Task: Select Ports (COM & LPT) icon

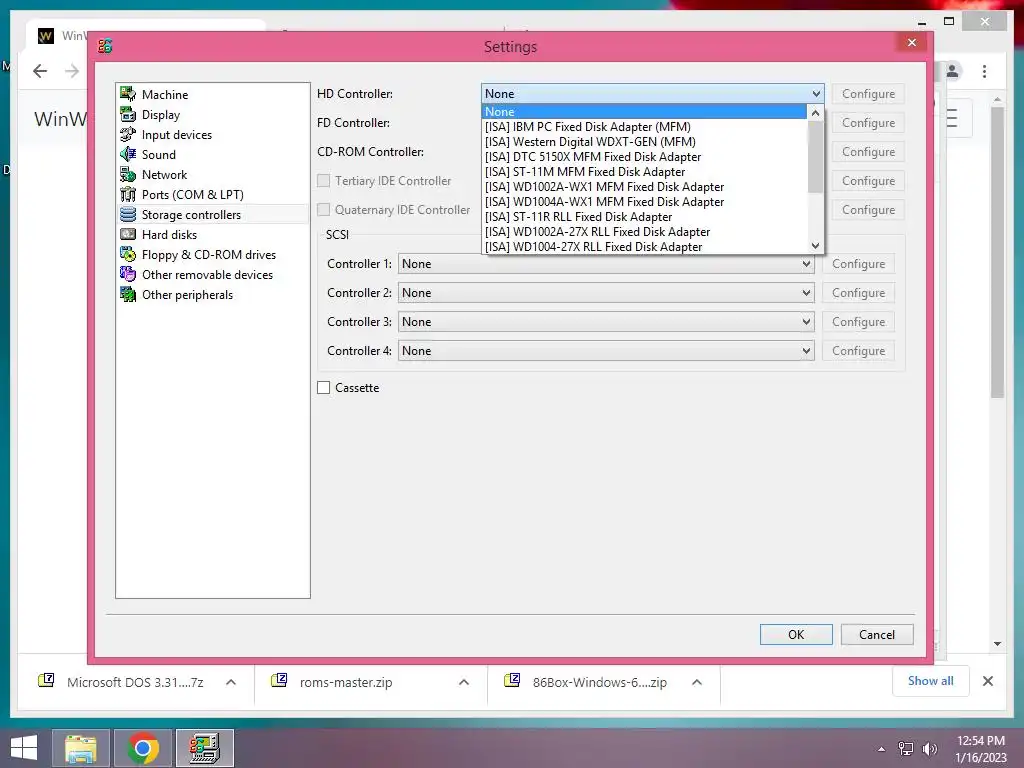Action: point(128,195)
